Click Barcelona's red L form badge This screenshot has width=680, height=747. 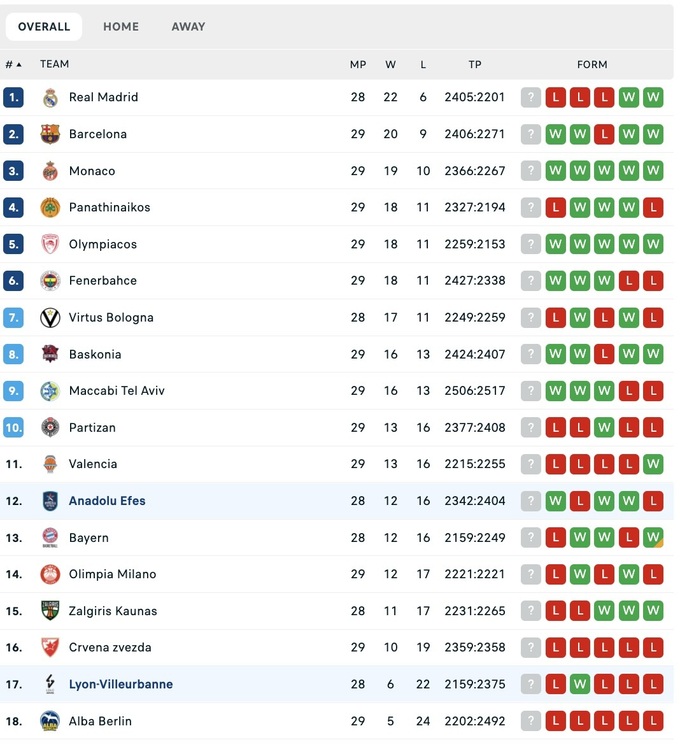pyautogui.click(x=604, y=134)
